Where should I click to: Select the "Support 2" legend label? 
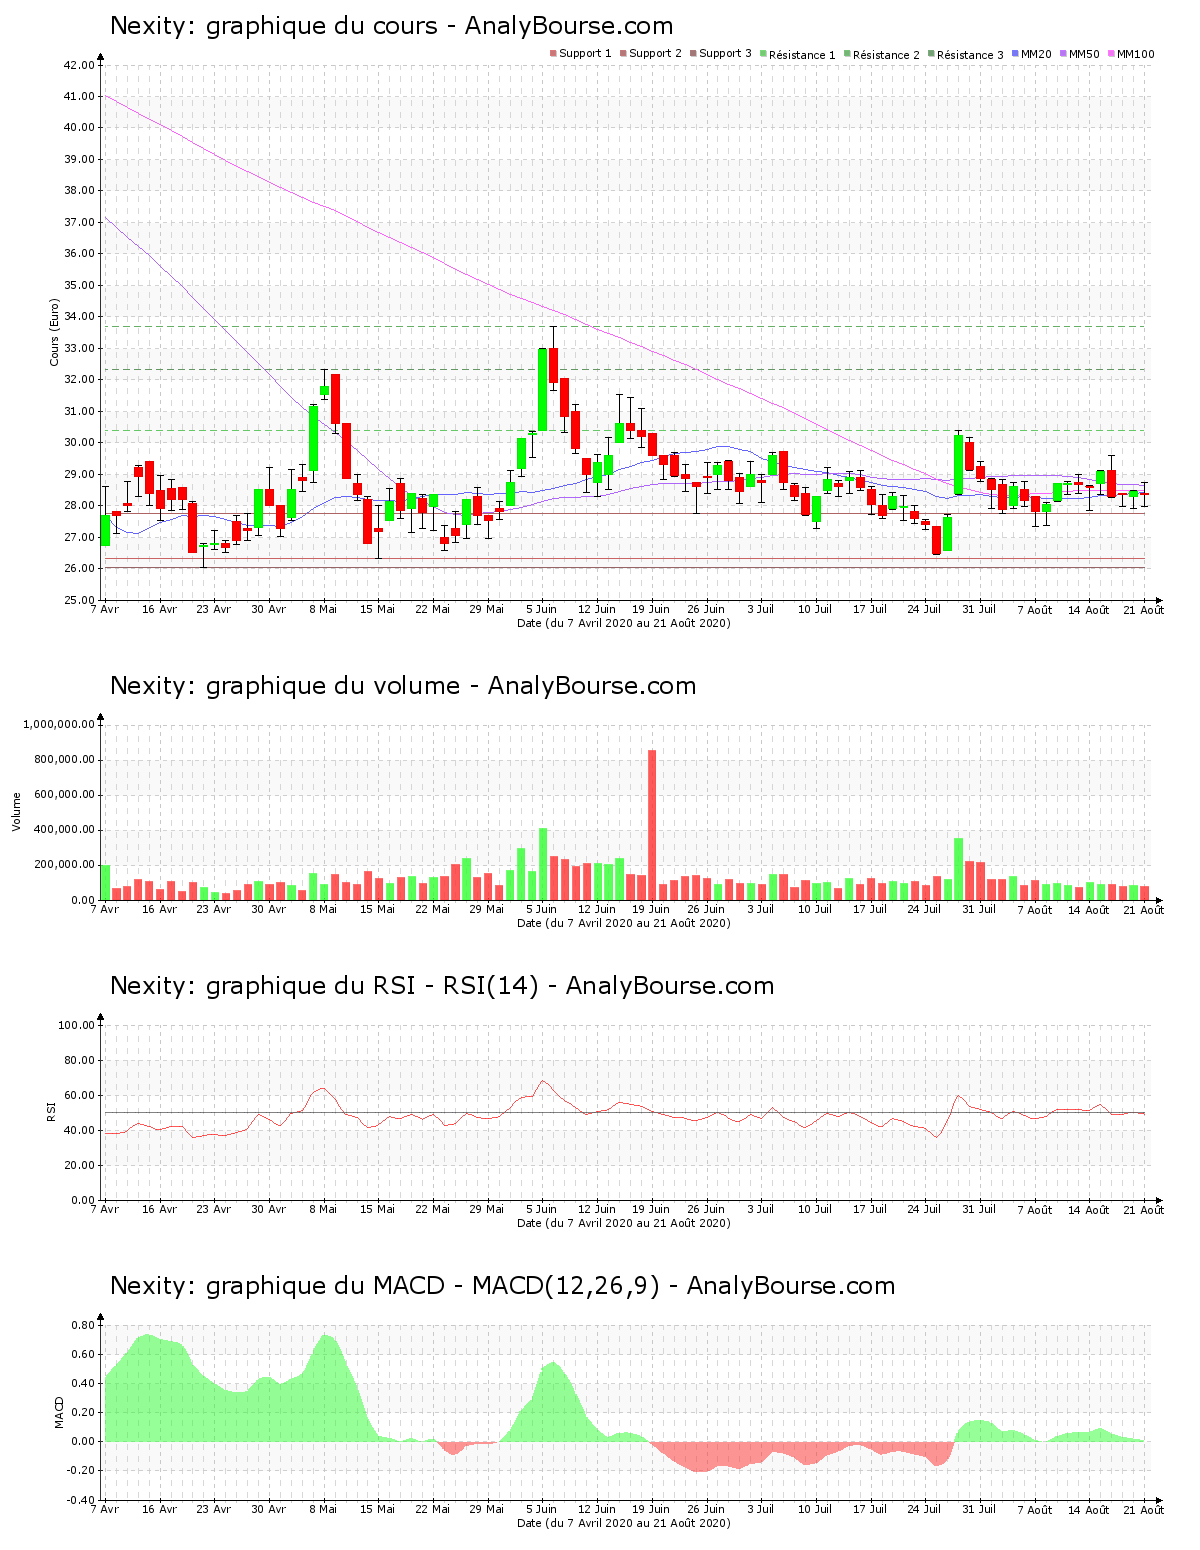click(x=655, y=54)
